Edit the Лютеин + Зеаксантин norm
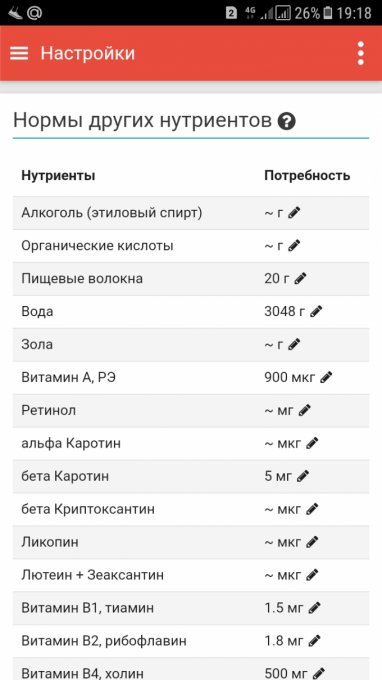 click(312, 575)
